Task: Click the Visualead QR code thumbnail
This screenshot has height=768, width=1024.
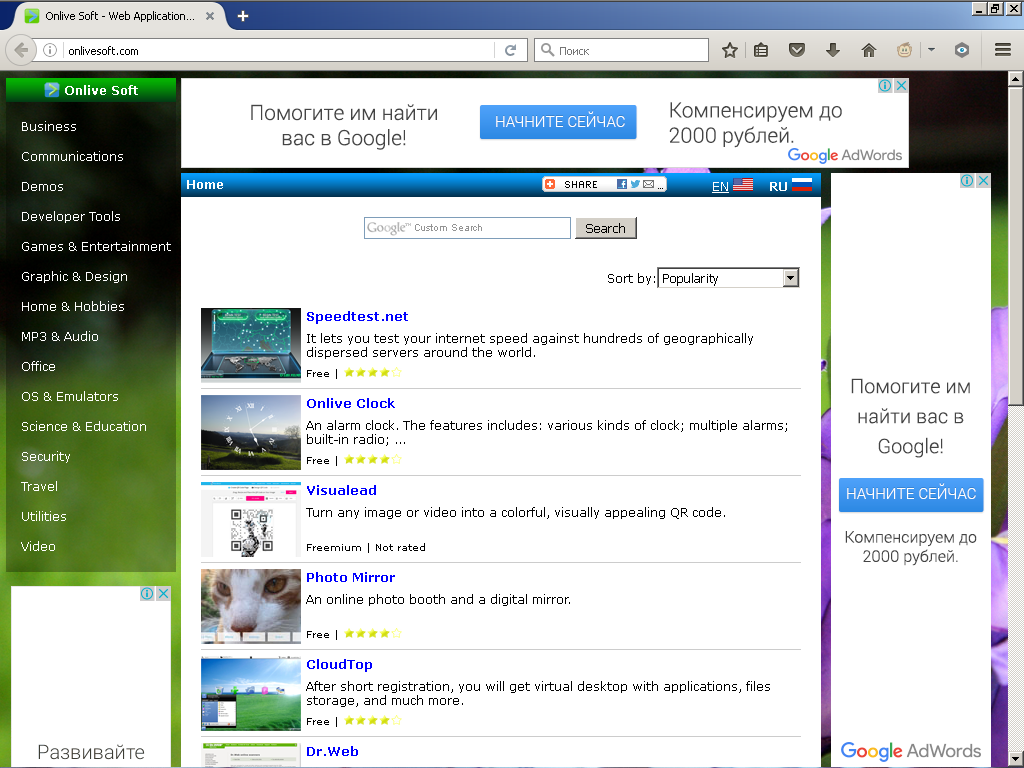Action: point(251,519)
